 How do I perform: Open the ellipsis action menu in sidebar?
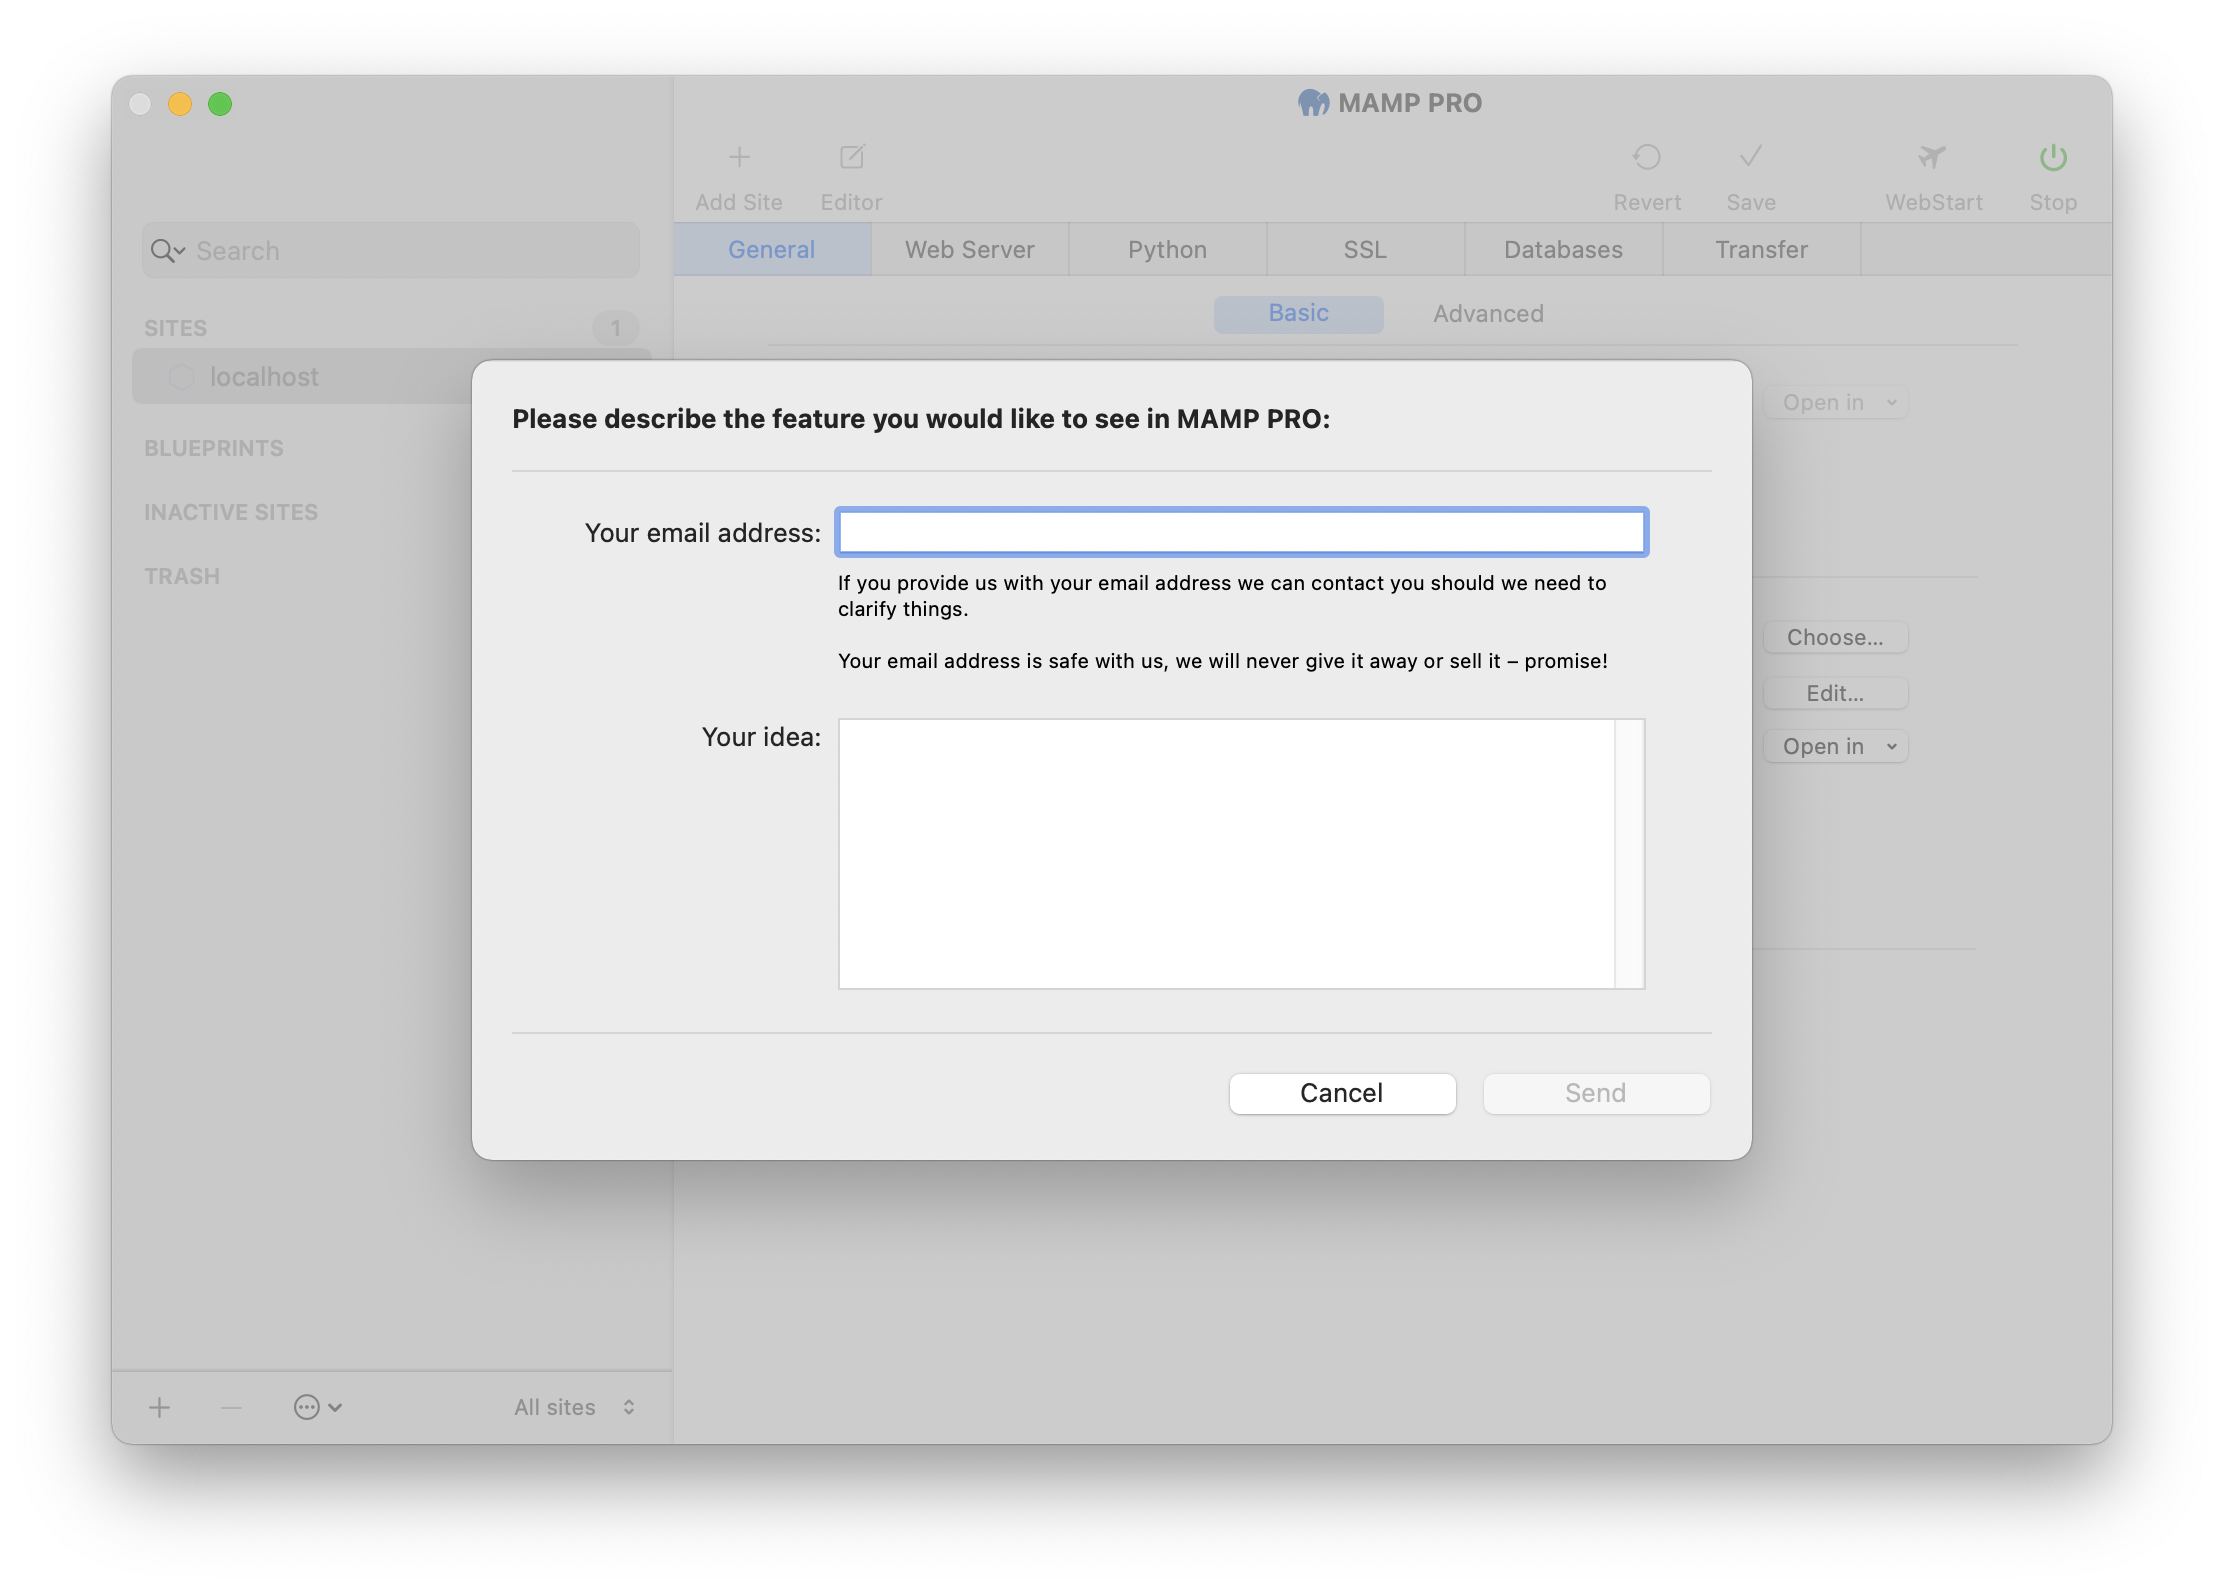[x=318, y=1407]
